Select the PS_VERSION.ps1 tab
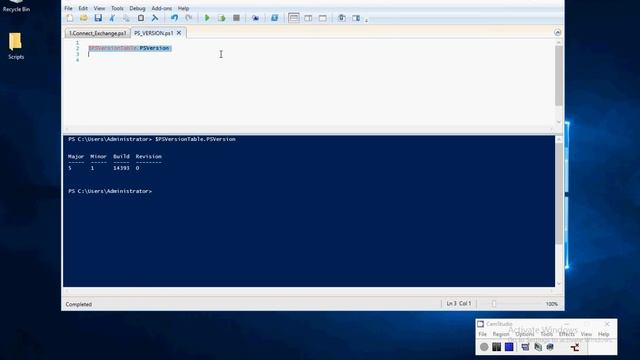 coord(153,33)
